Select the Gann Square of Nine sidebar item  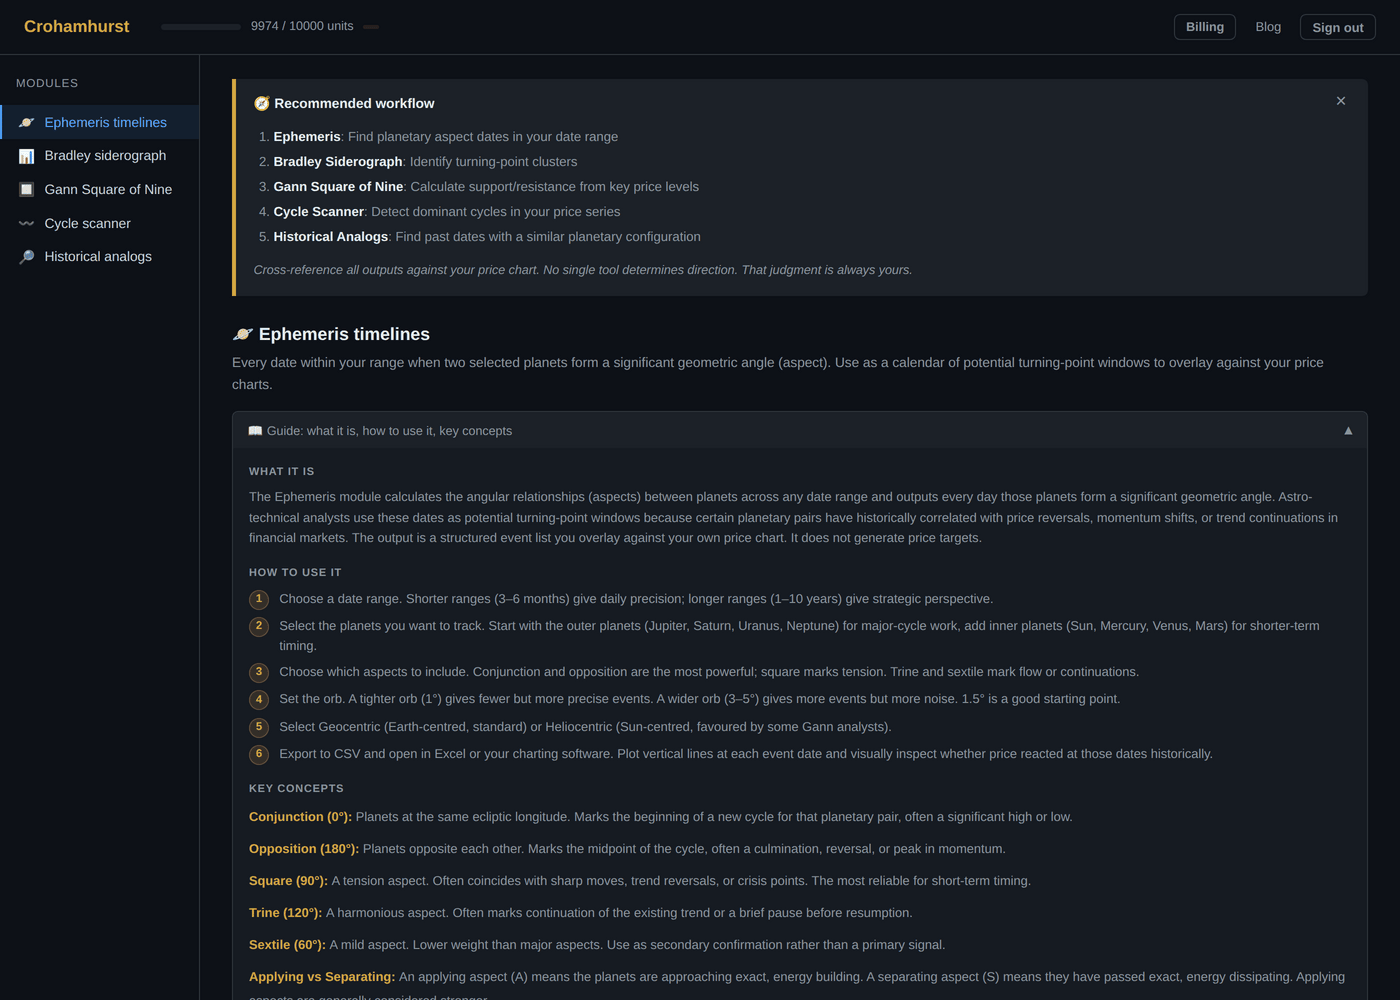(100, 189)
